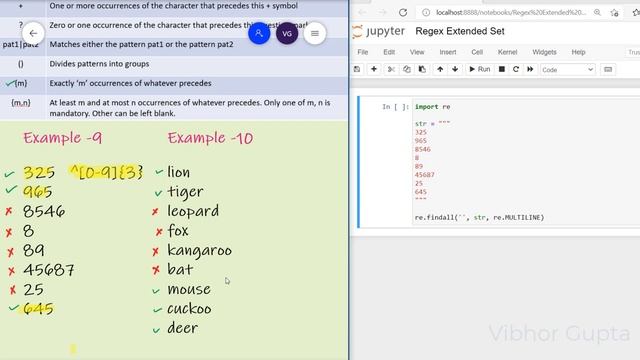The width and height of the screenshot is (640, 360).
Task: Click the back arrow overlay button
Action: coord(33,33)
